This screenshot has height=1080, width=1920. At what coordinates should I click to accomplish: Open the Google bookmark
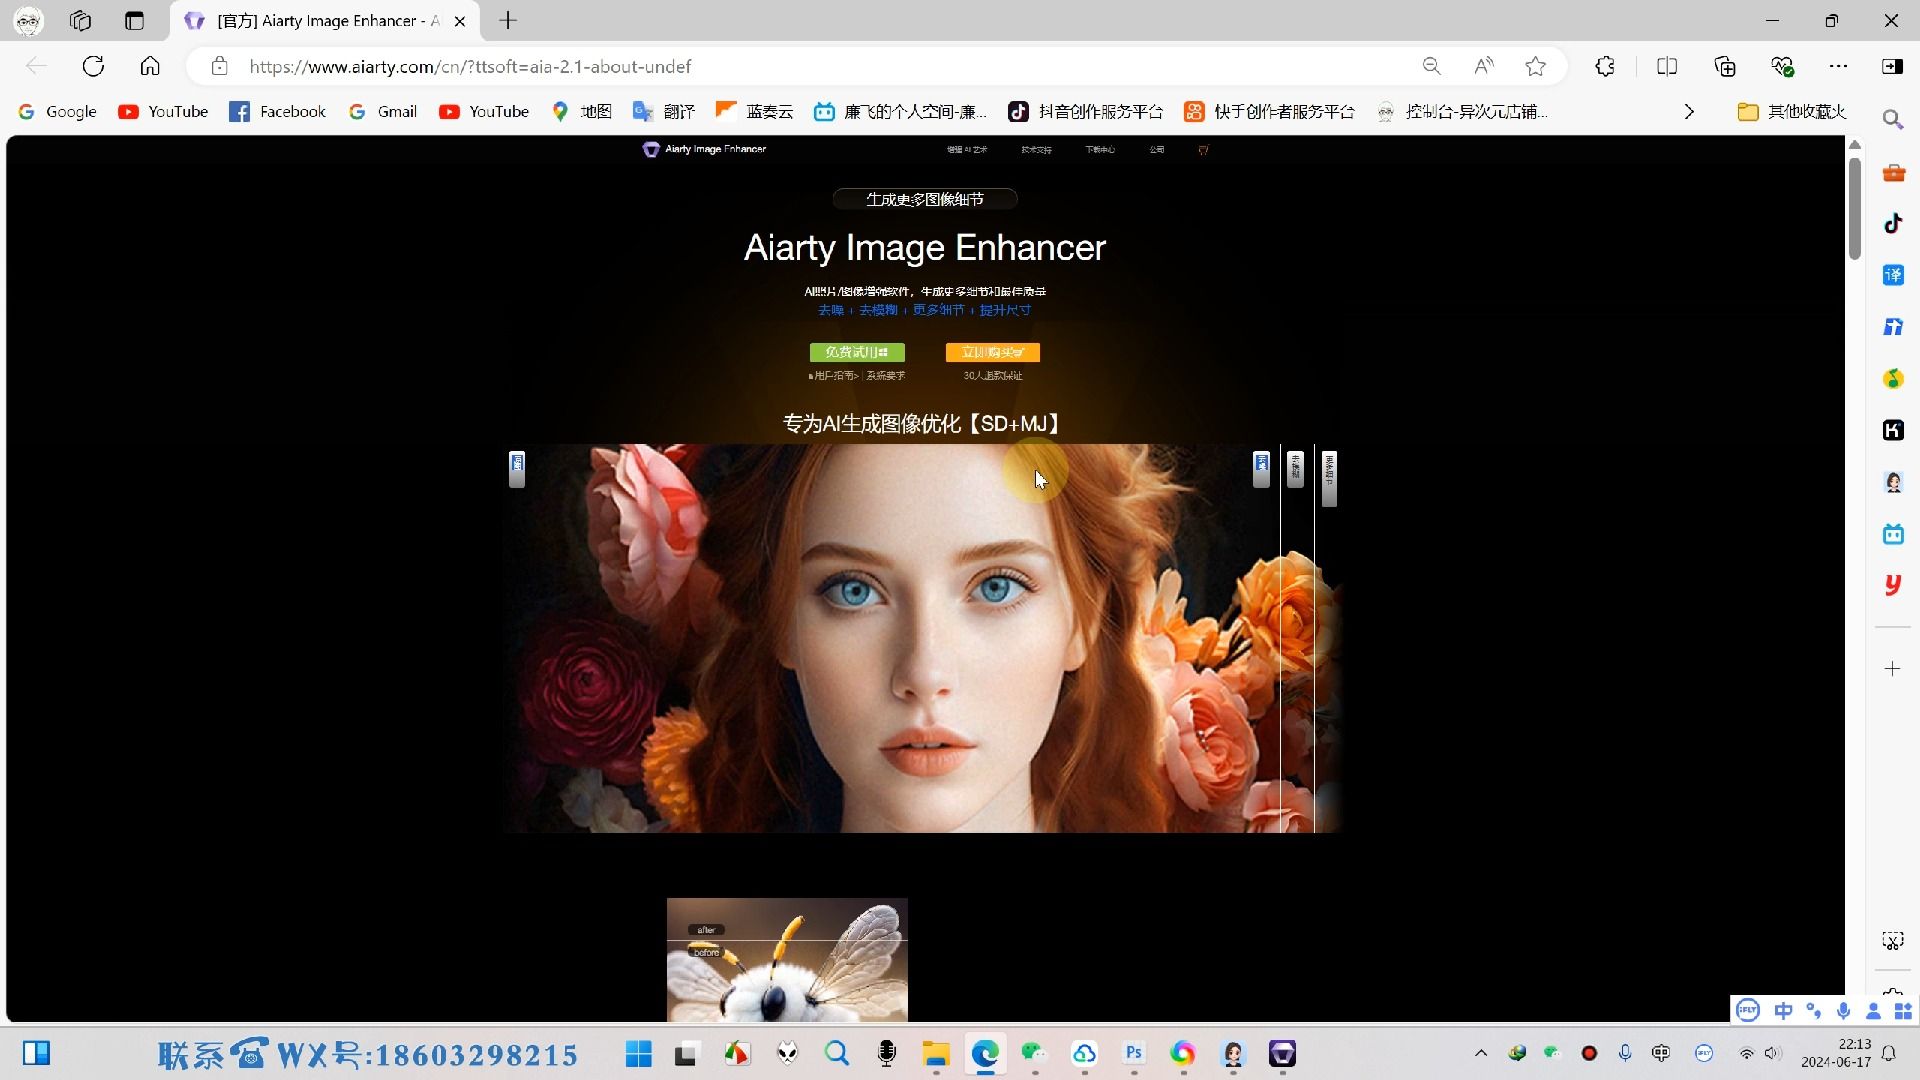pyautogui.click(x=57, y=112)
